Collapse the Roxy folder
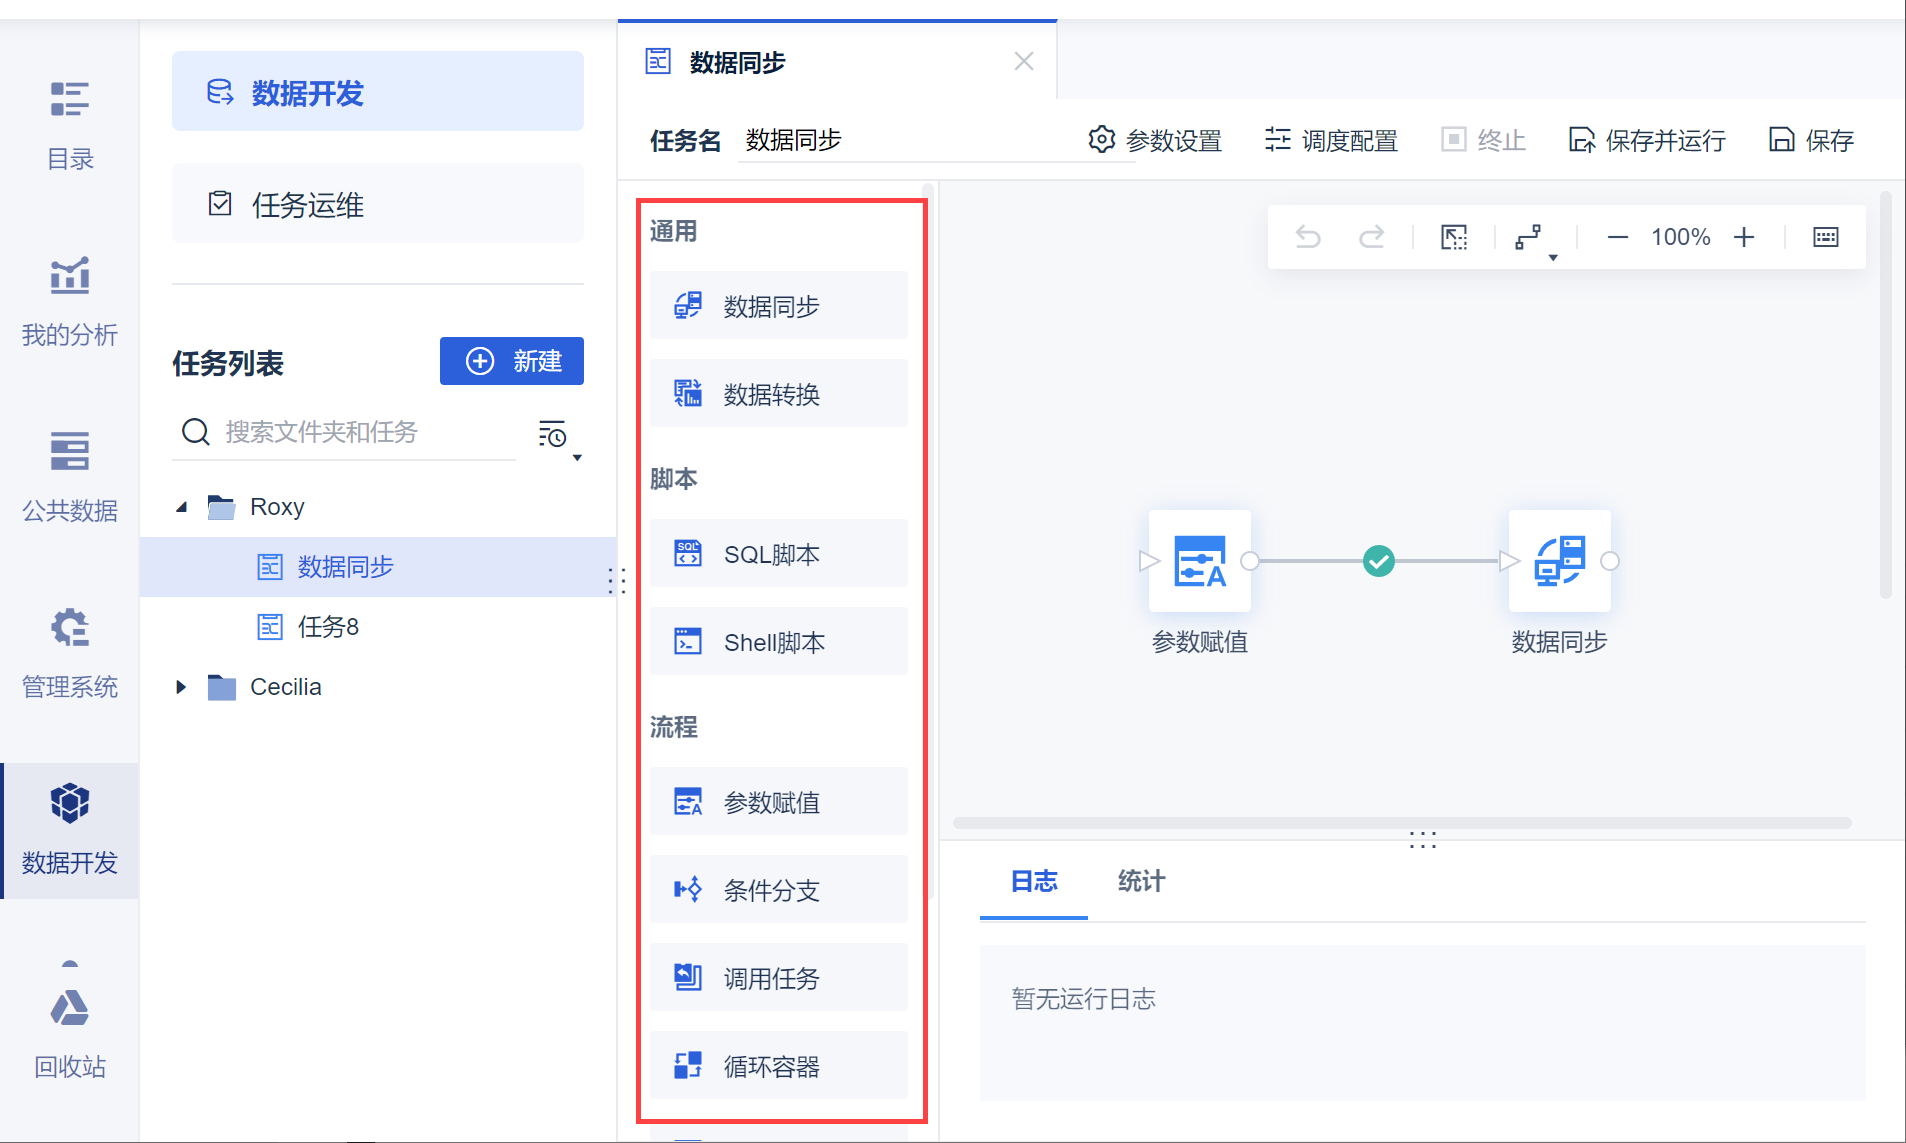The width and height of the screenshot is (1906, 1143). tap(181, 507)
